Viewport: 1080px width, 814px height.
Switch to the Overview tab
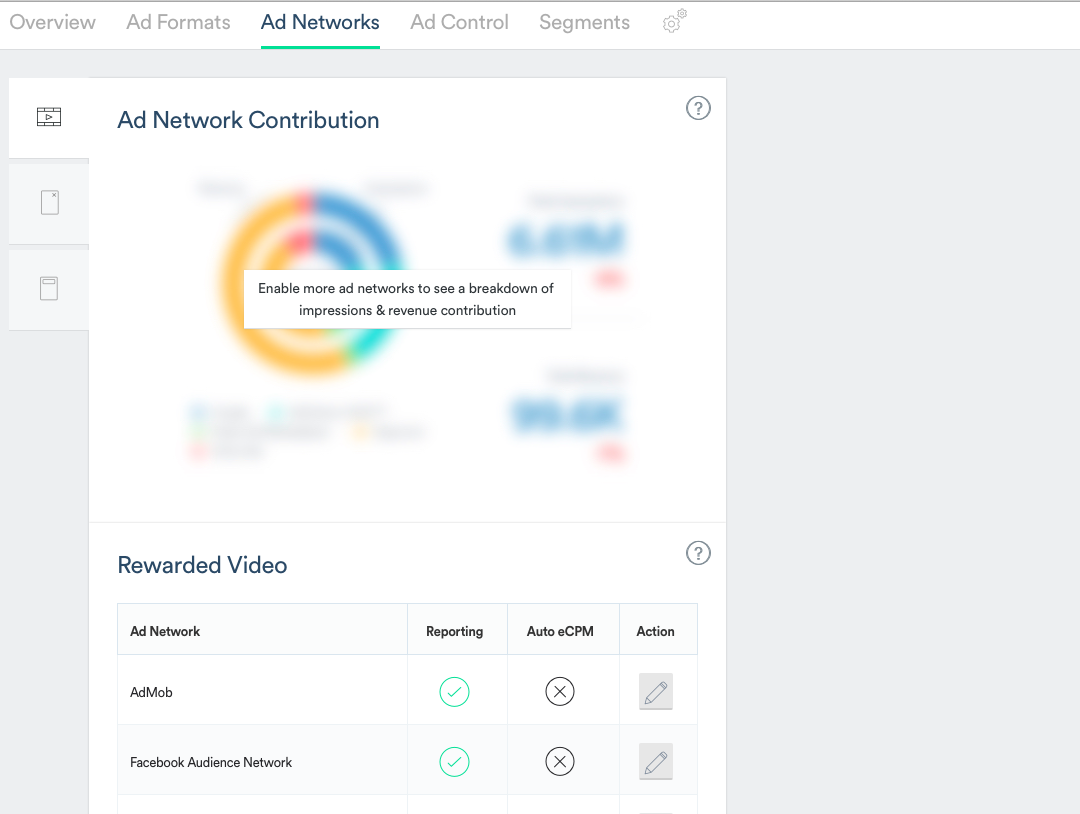pos(53,22)
